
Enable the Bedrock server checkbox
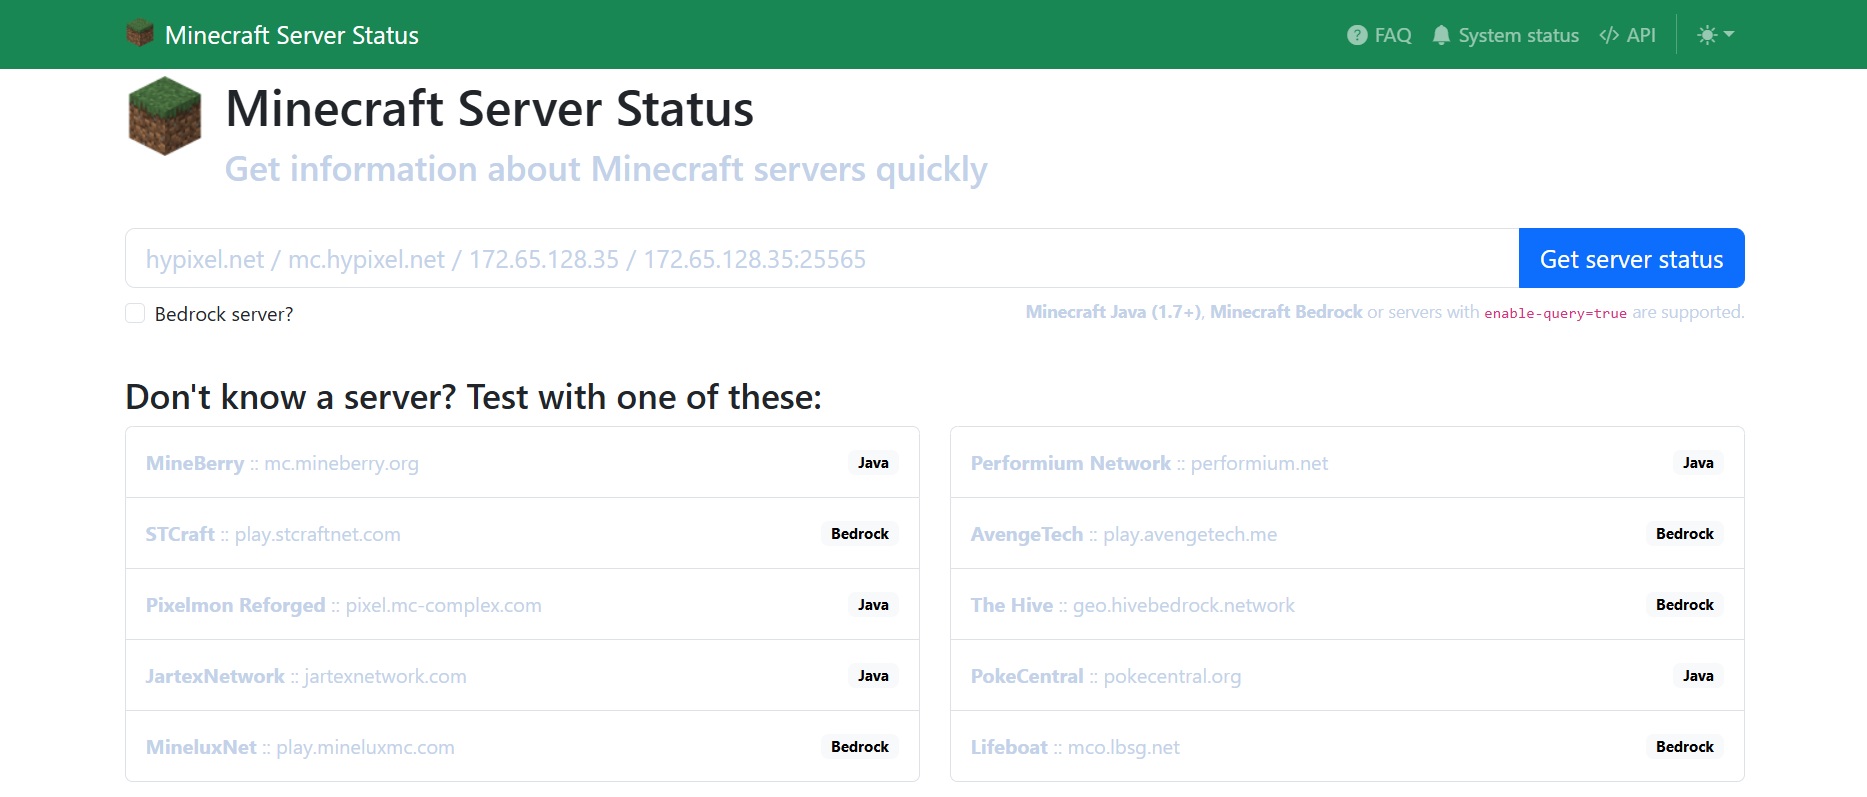click(x=135, y=314)
